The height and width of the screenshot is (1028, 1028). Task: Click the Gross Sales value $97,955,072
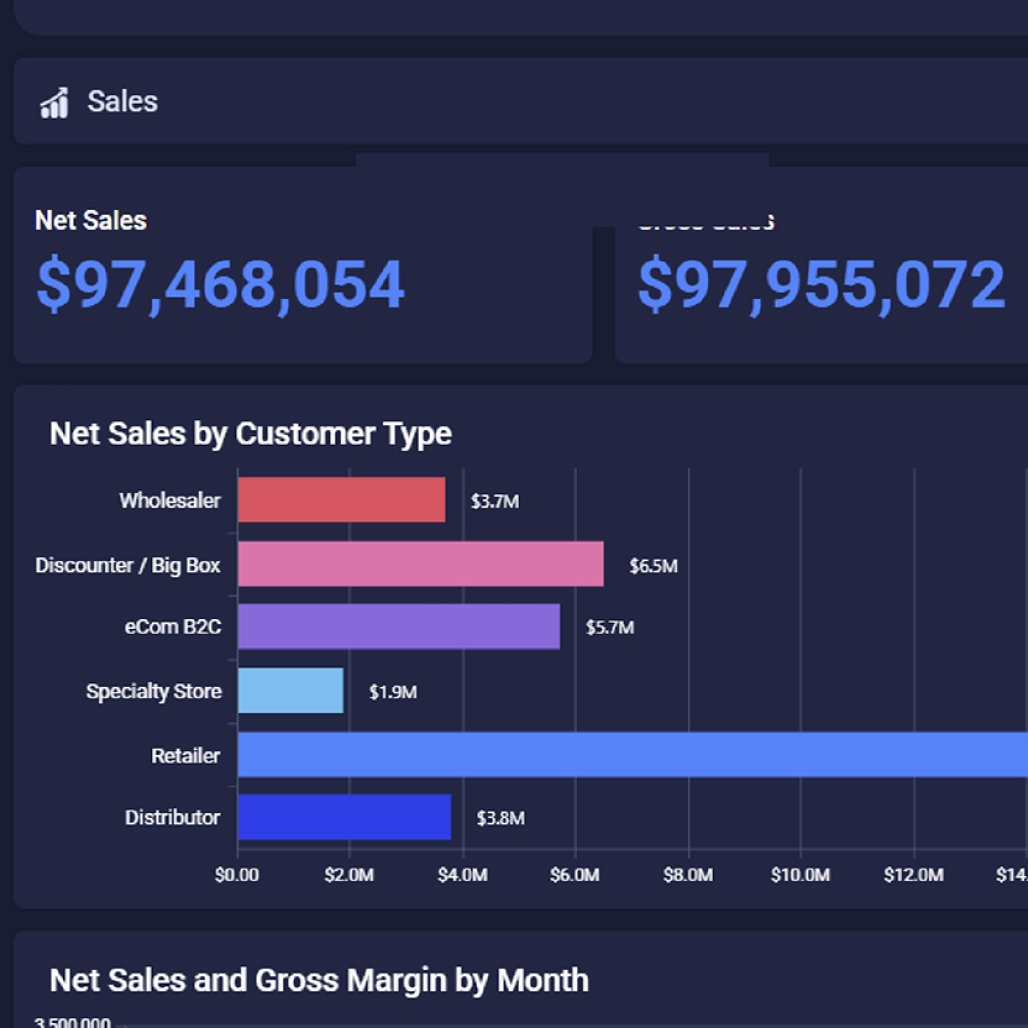pyautogui.click(x=820, y=284)
